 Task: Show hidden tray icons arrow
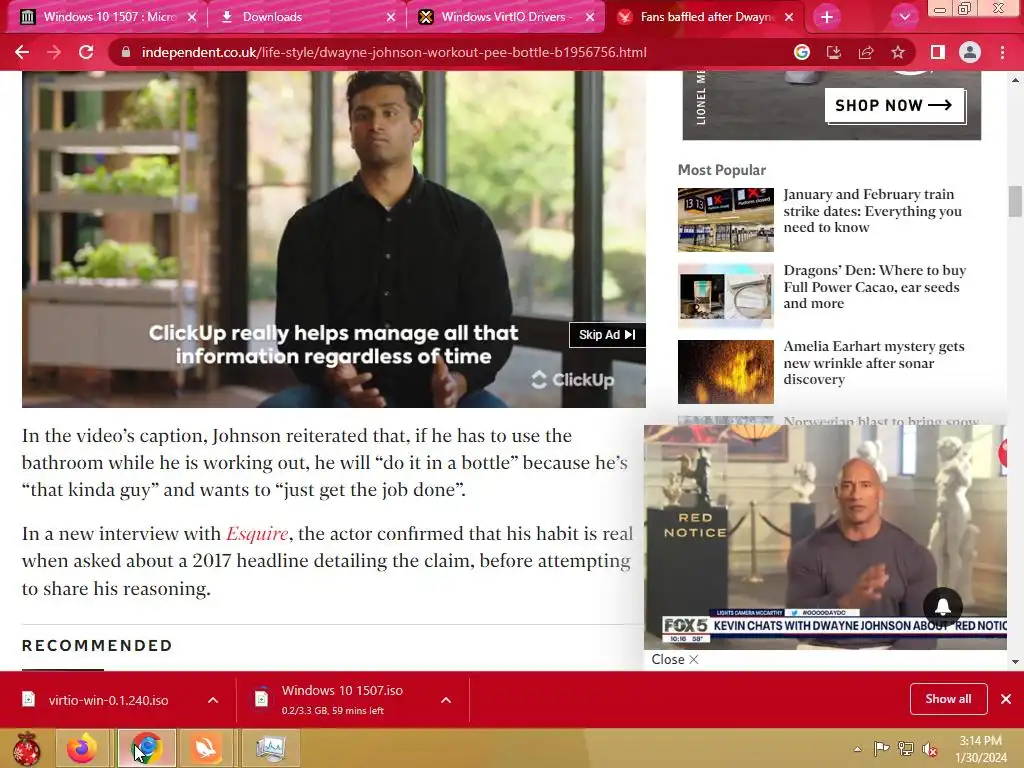pos(857,749)
